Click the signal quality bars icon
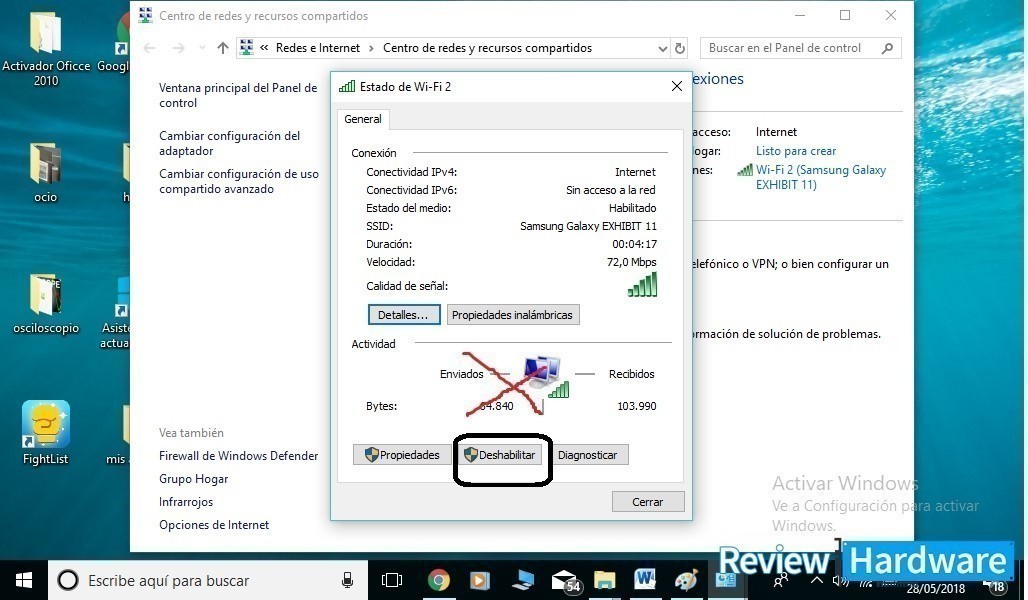Viewport: 1028px width, 600px height. pyautogui.click(x=642, y=285)
